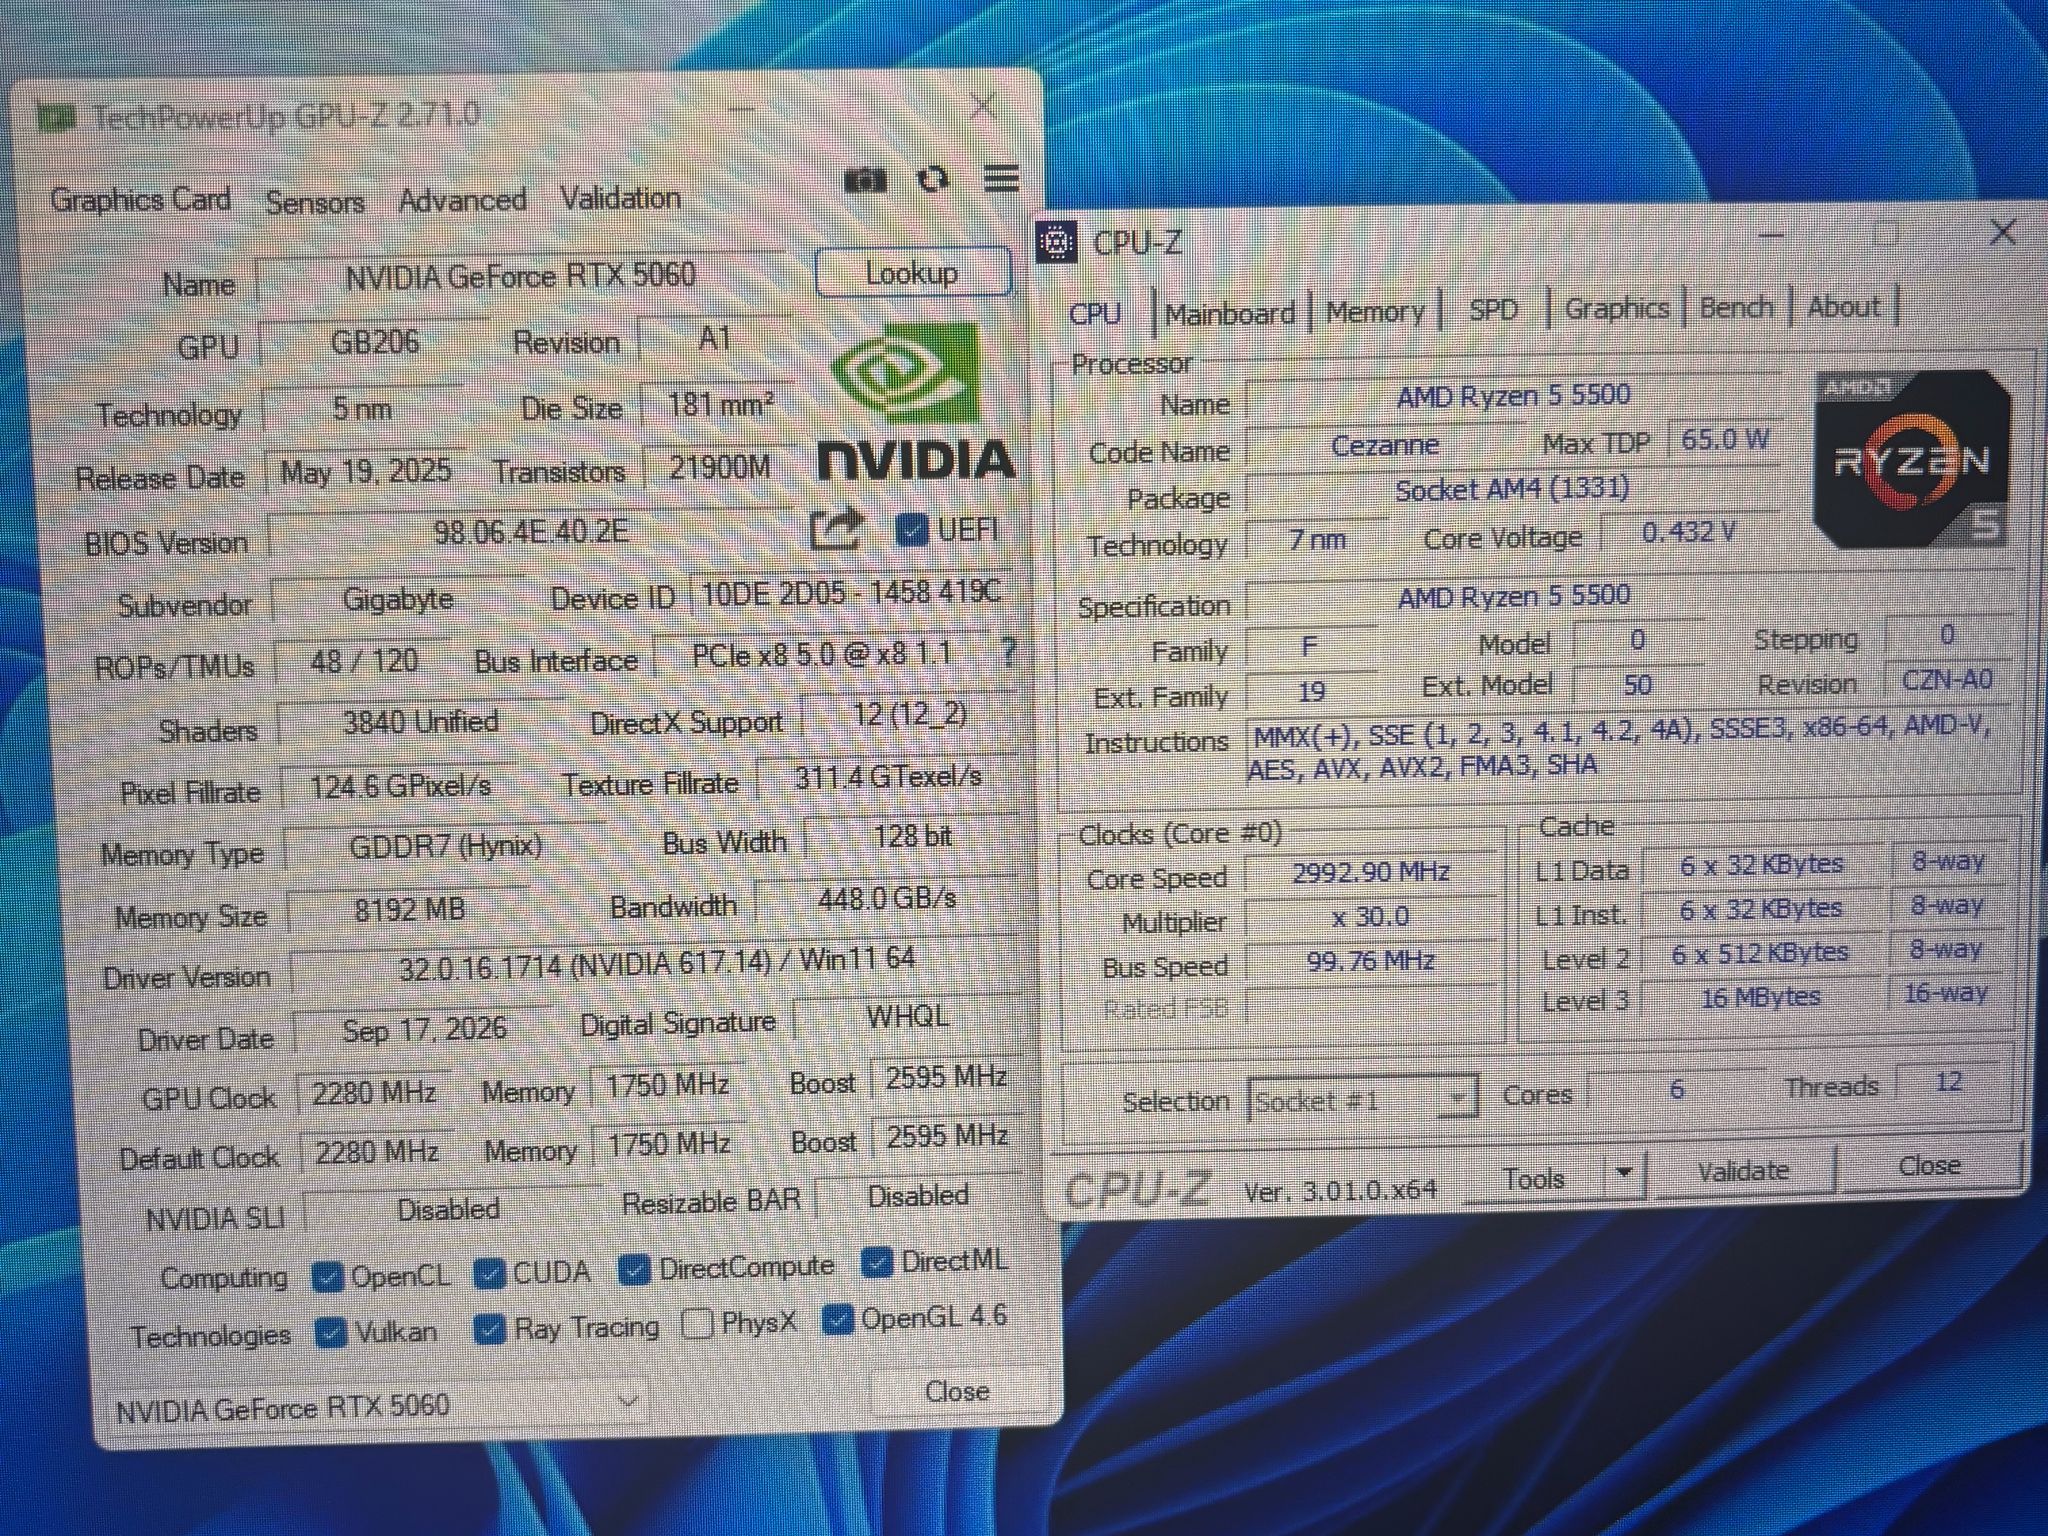Click the Bandwidth value 448.0 GB/s
The height and width of the screenshot is (1536, 2048).
tap(887, 898)
